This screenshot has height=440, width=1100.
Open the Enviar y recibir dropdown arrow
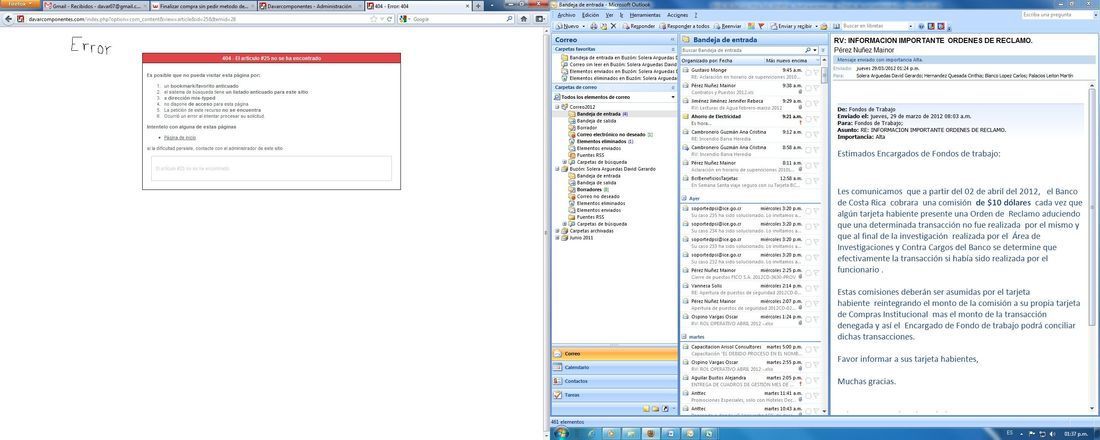[x=816, y=26]
